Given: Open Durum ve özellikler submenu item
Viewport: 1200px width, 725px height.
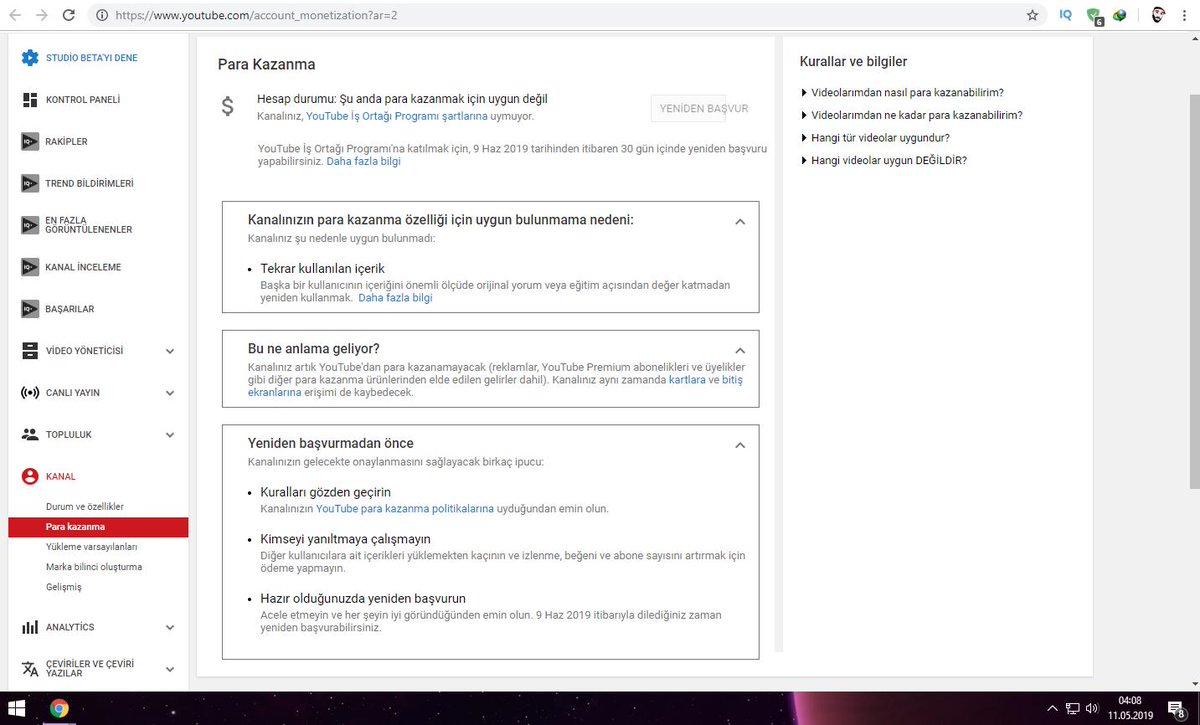Looking at the screenshot, I should [85, 507].
